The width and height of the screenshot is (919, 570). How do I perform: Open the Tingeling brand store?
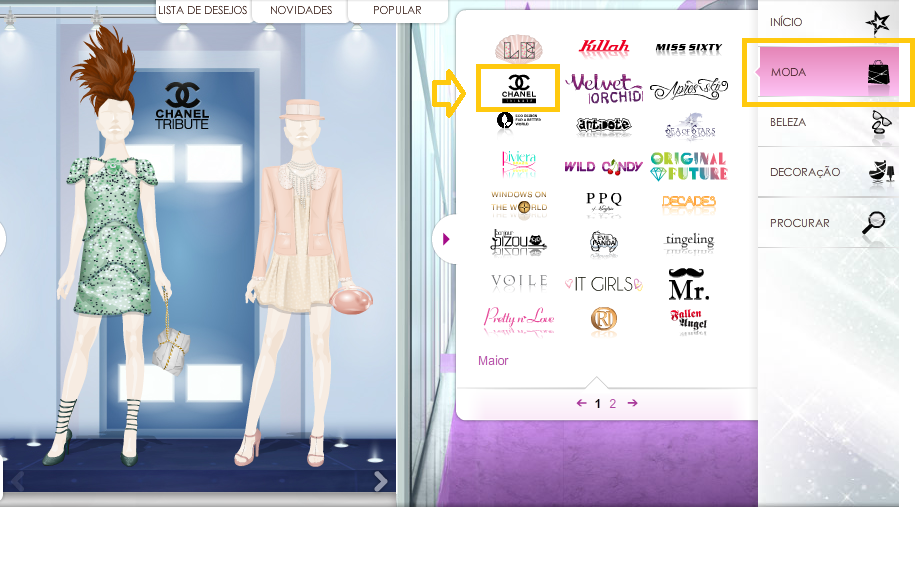point(689,240)
